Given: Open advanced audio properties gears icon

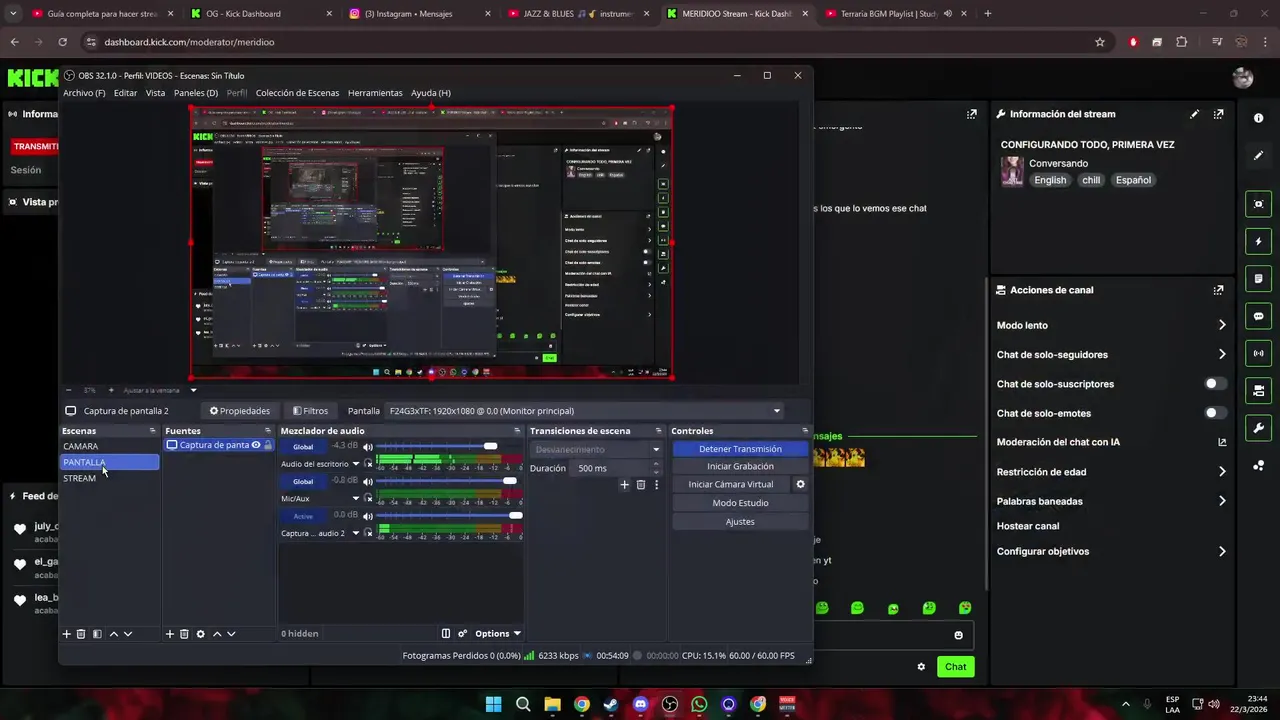Looking at the screenshot, I should coord(462,634).
